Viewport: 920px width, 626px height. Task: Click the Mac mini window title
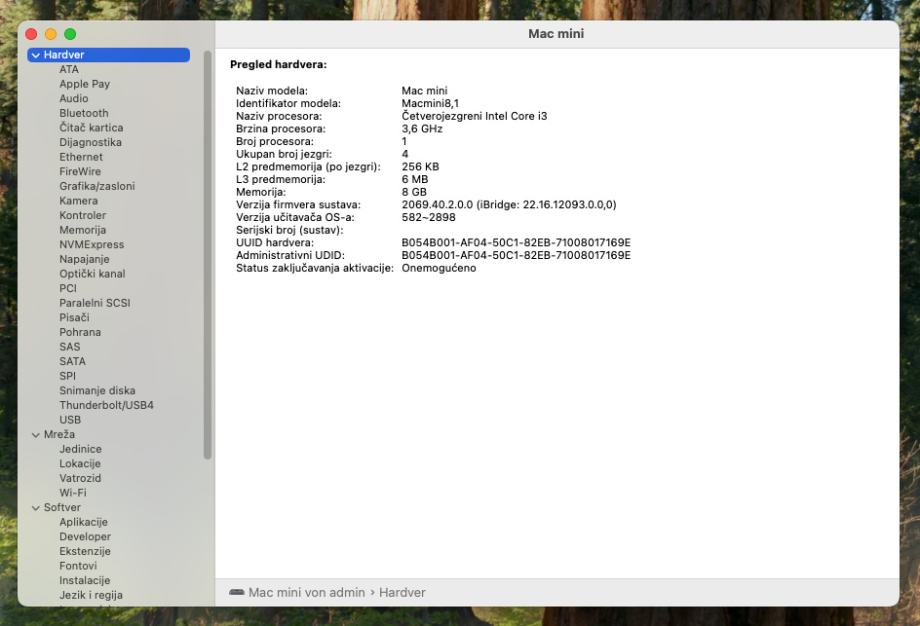click(556, 34)
